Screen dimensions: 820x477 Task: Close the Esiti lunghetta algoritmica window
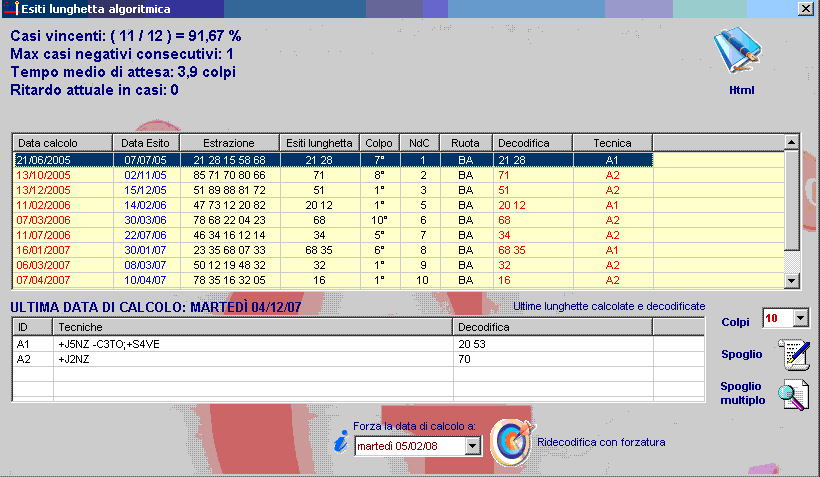(805, 8)
